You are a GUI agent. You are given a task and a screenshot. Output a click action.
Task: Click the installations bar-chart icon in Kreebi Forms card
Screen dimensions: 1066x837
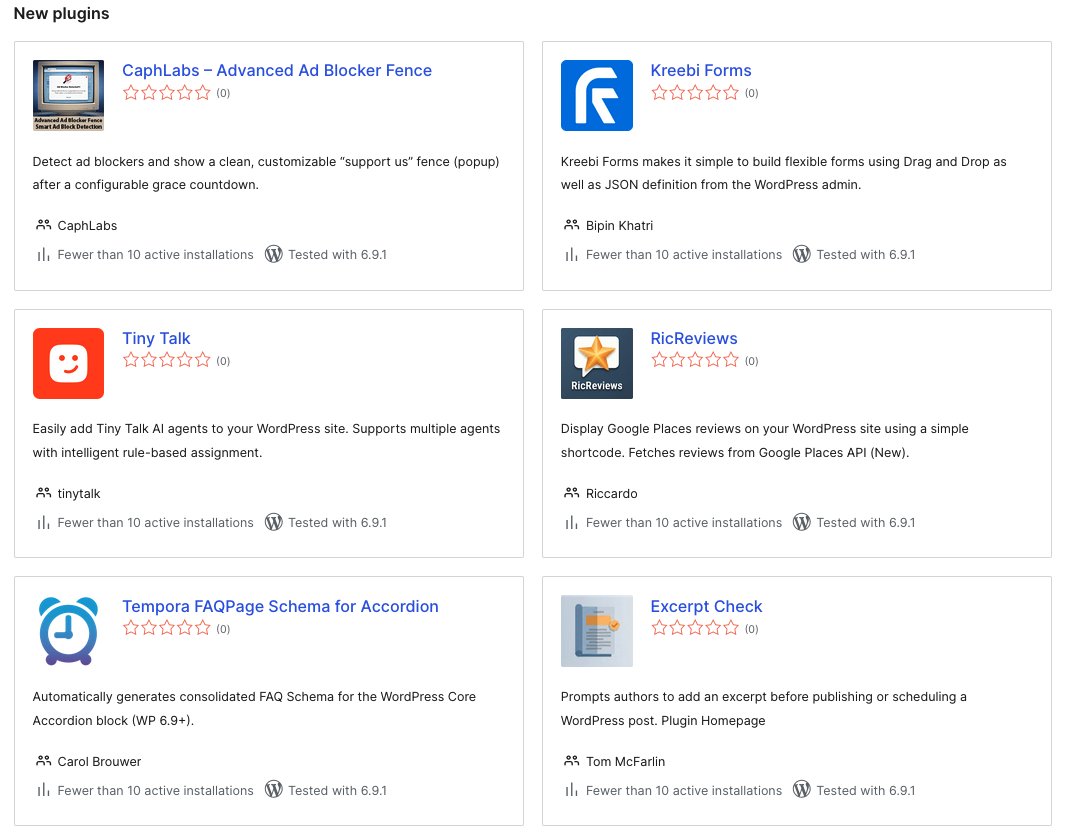point(572,254)
